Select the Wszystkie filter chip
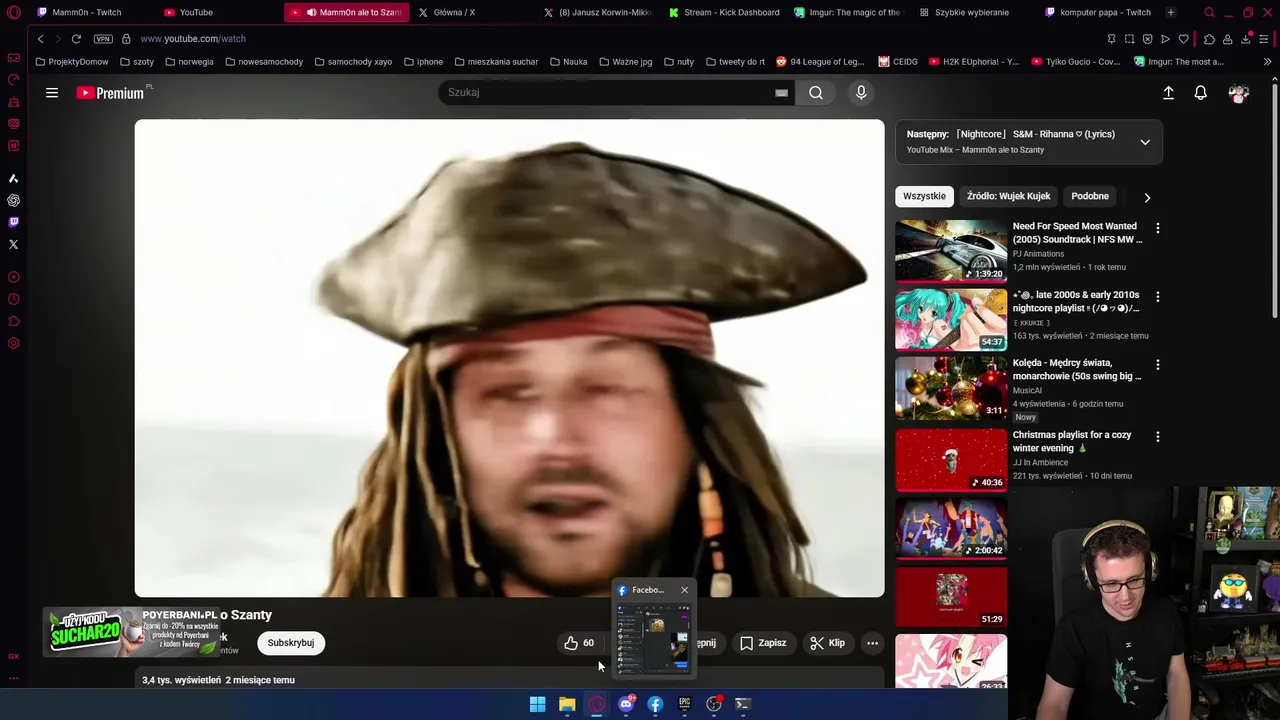The height and width of the screenshot is (720, 1280). coord(924,196)
